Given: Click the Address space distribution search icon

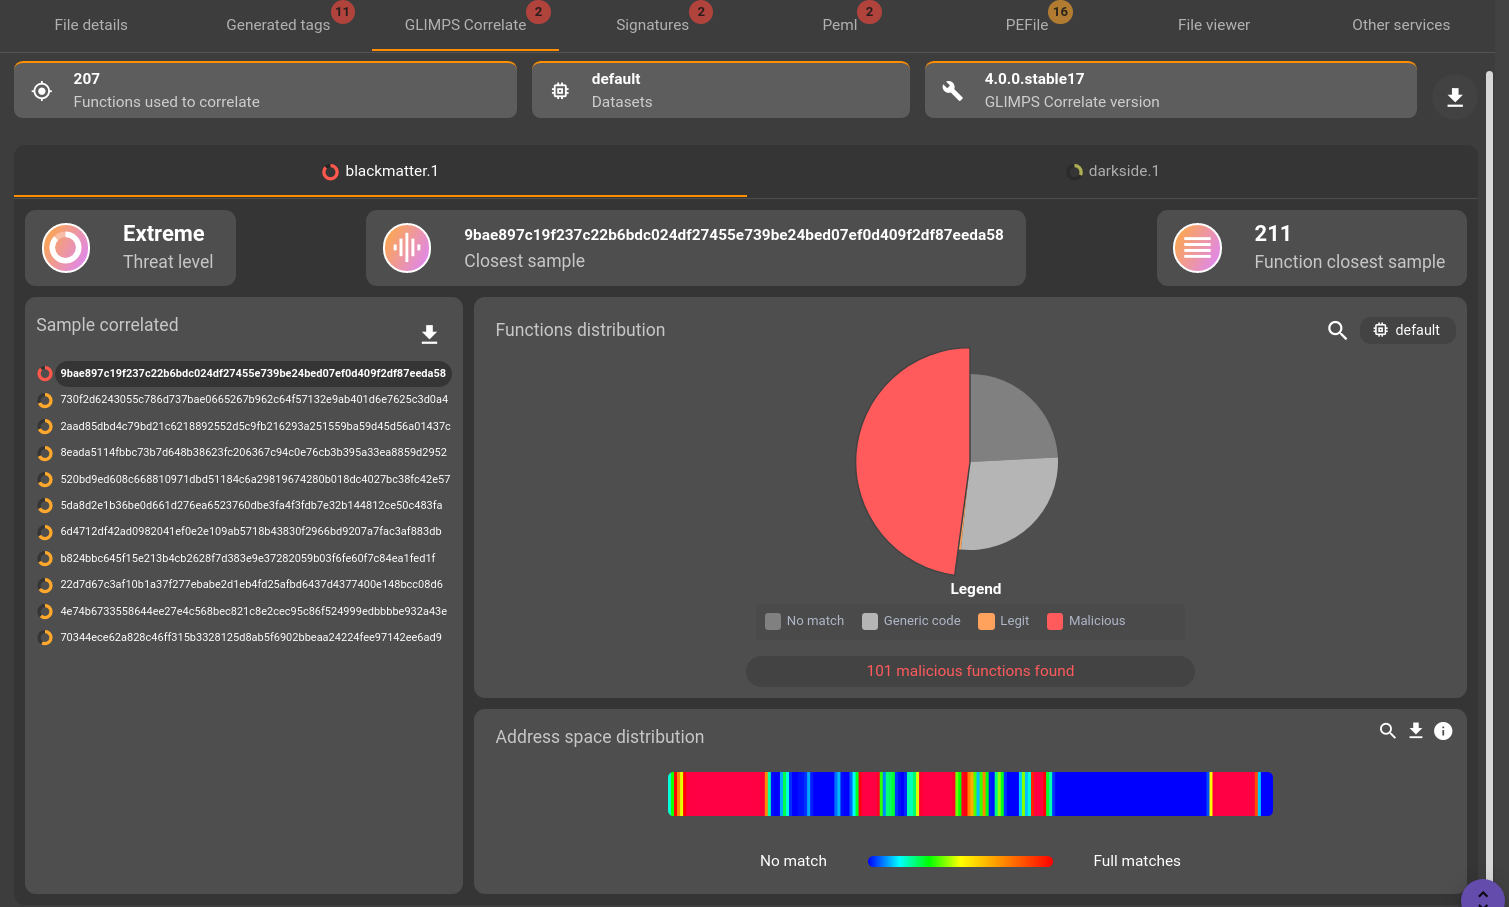Looking at the screenshot, I should (1387, 731).
